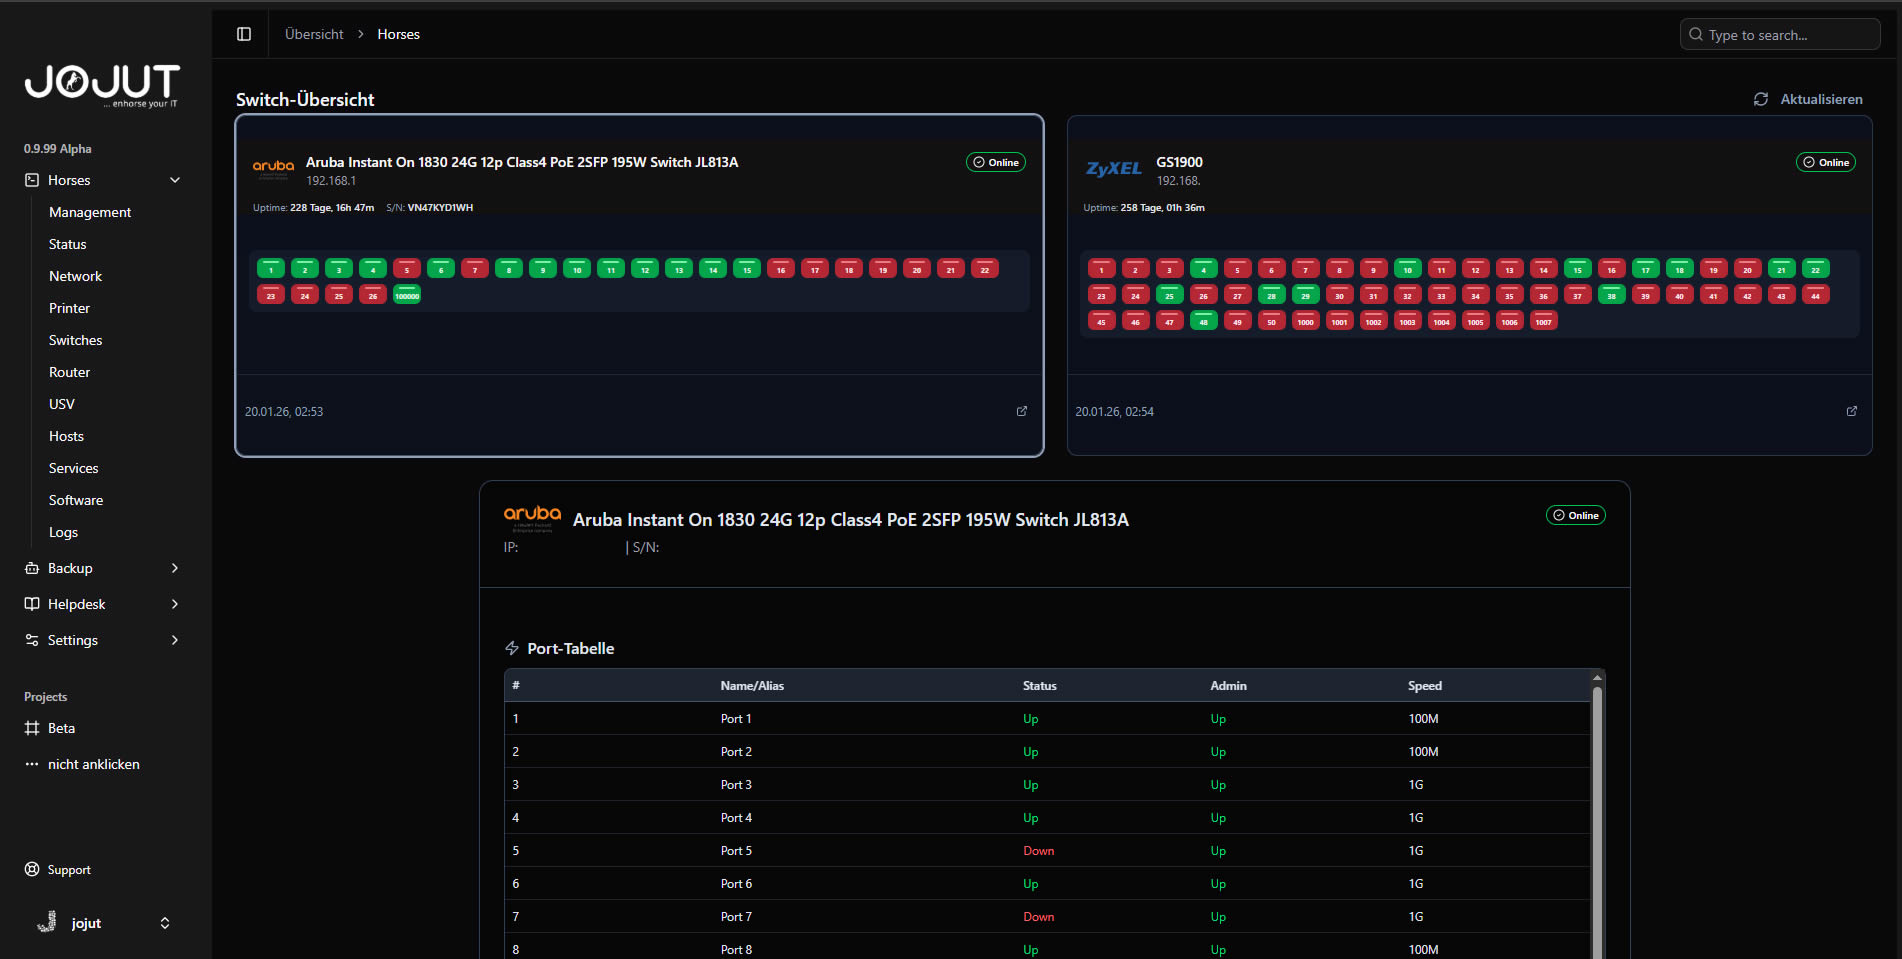Select port 4 on Zyxel GS1900

pos(1203,269)
